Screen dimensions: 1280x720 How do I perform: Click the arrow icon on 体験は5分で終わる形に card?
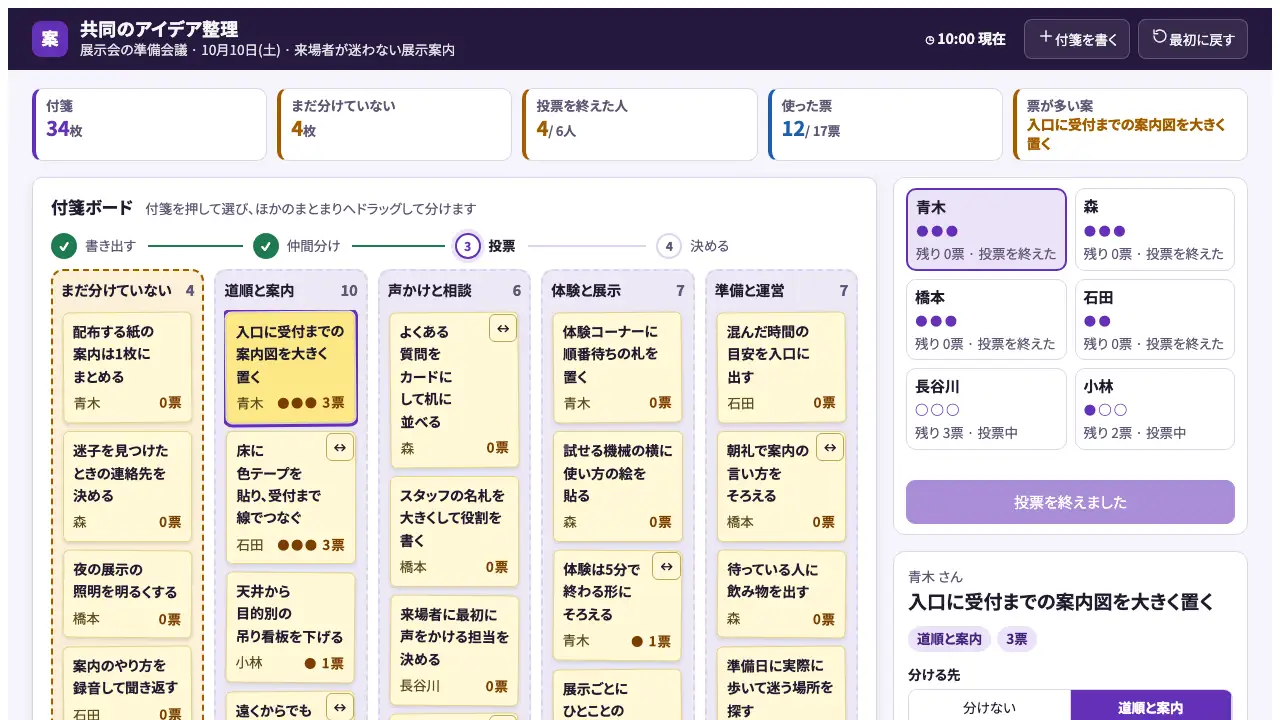(x=666, y=566)
